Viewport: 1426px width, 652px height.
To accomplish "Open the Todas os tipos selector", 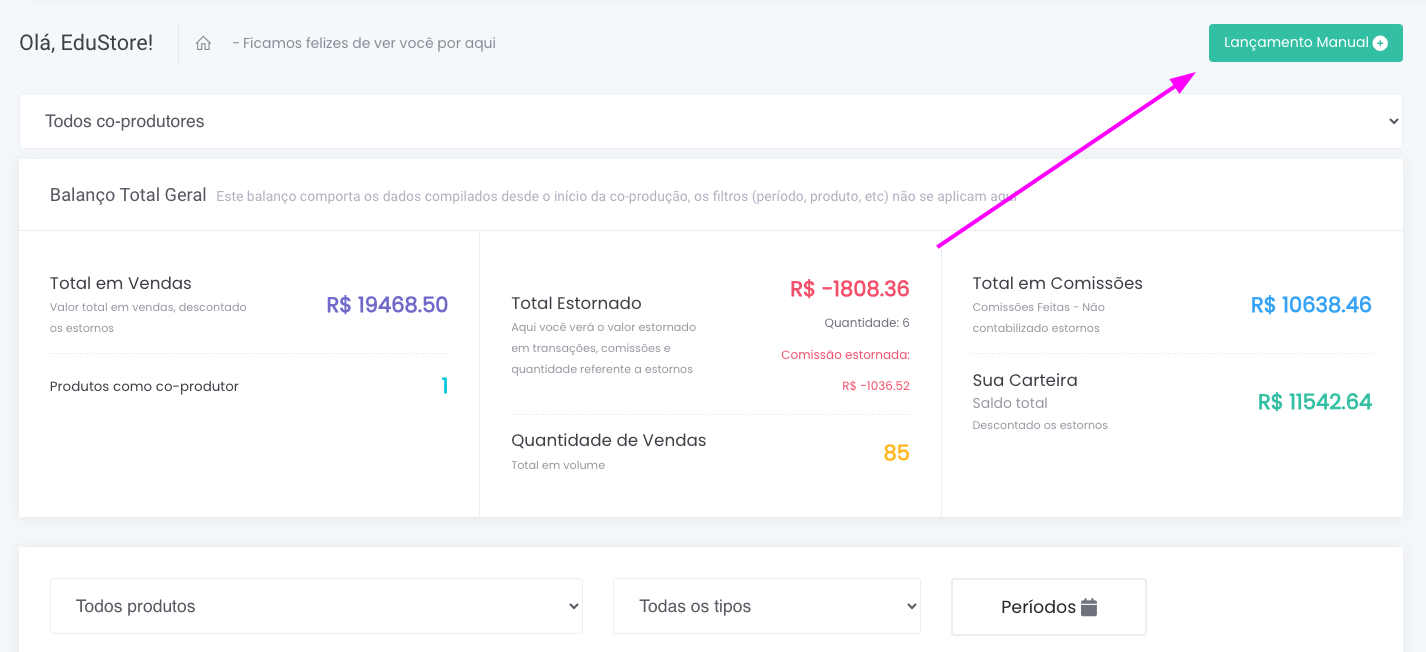I will click(x=766, y=606).
